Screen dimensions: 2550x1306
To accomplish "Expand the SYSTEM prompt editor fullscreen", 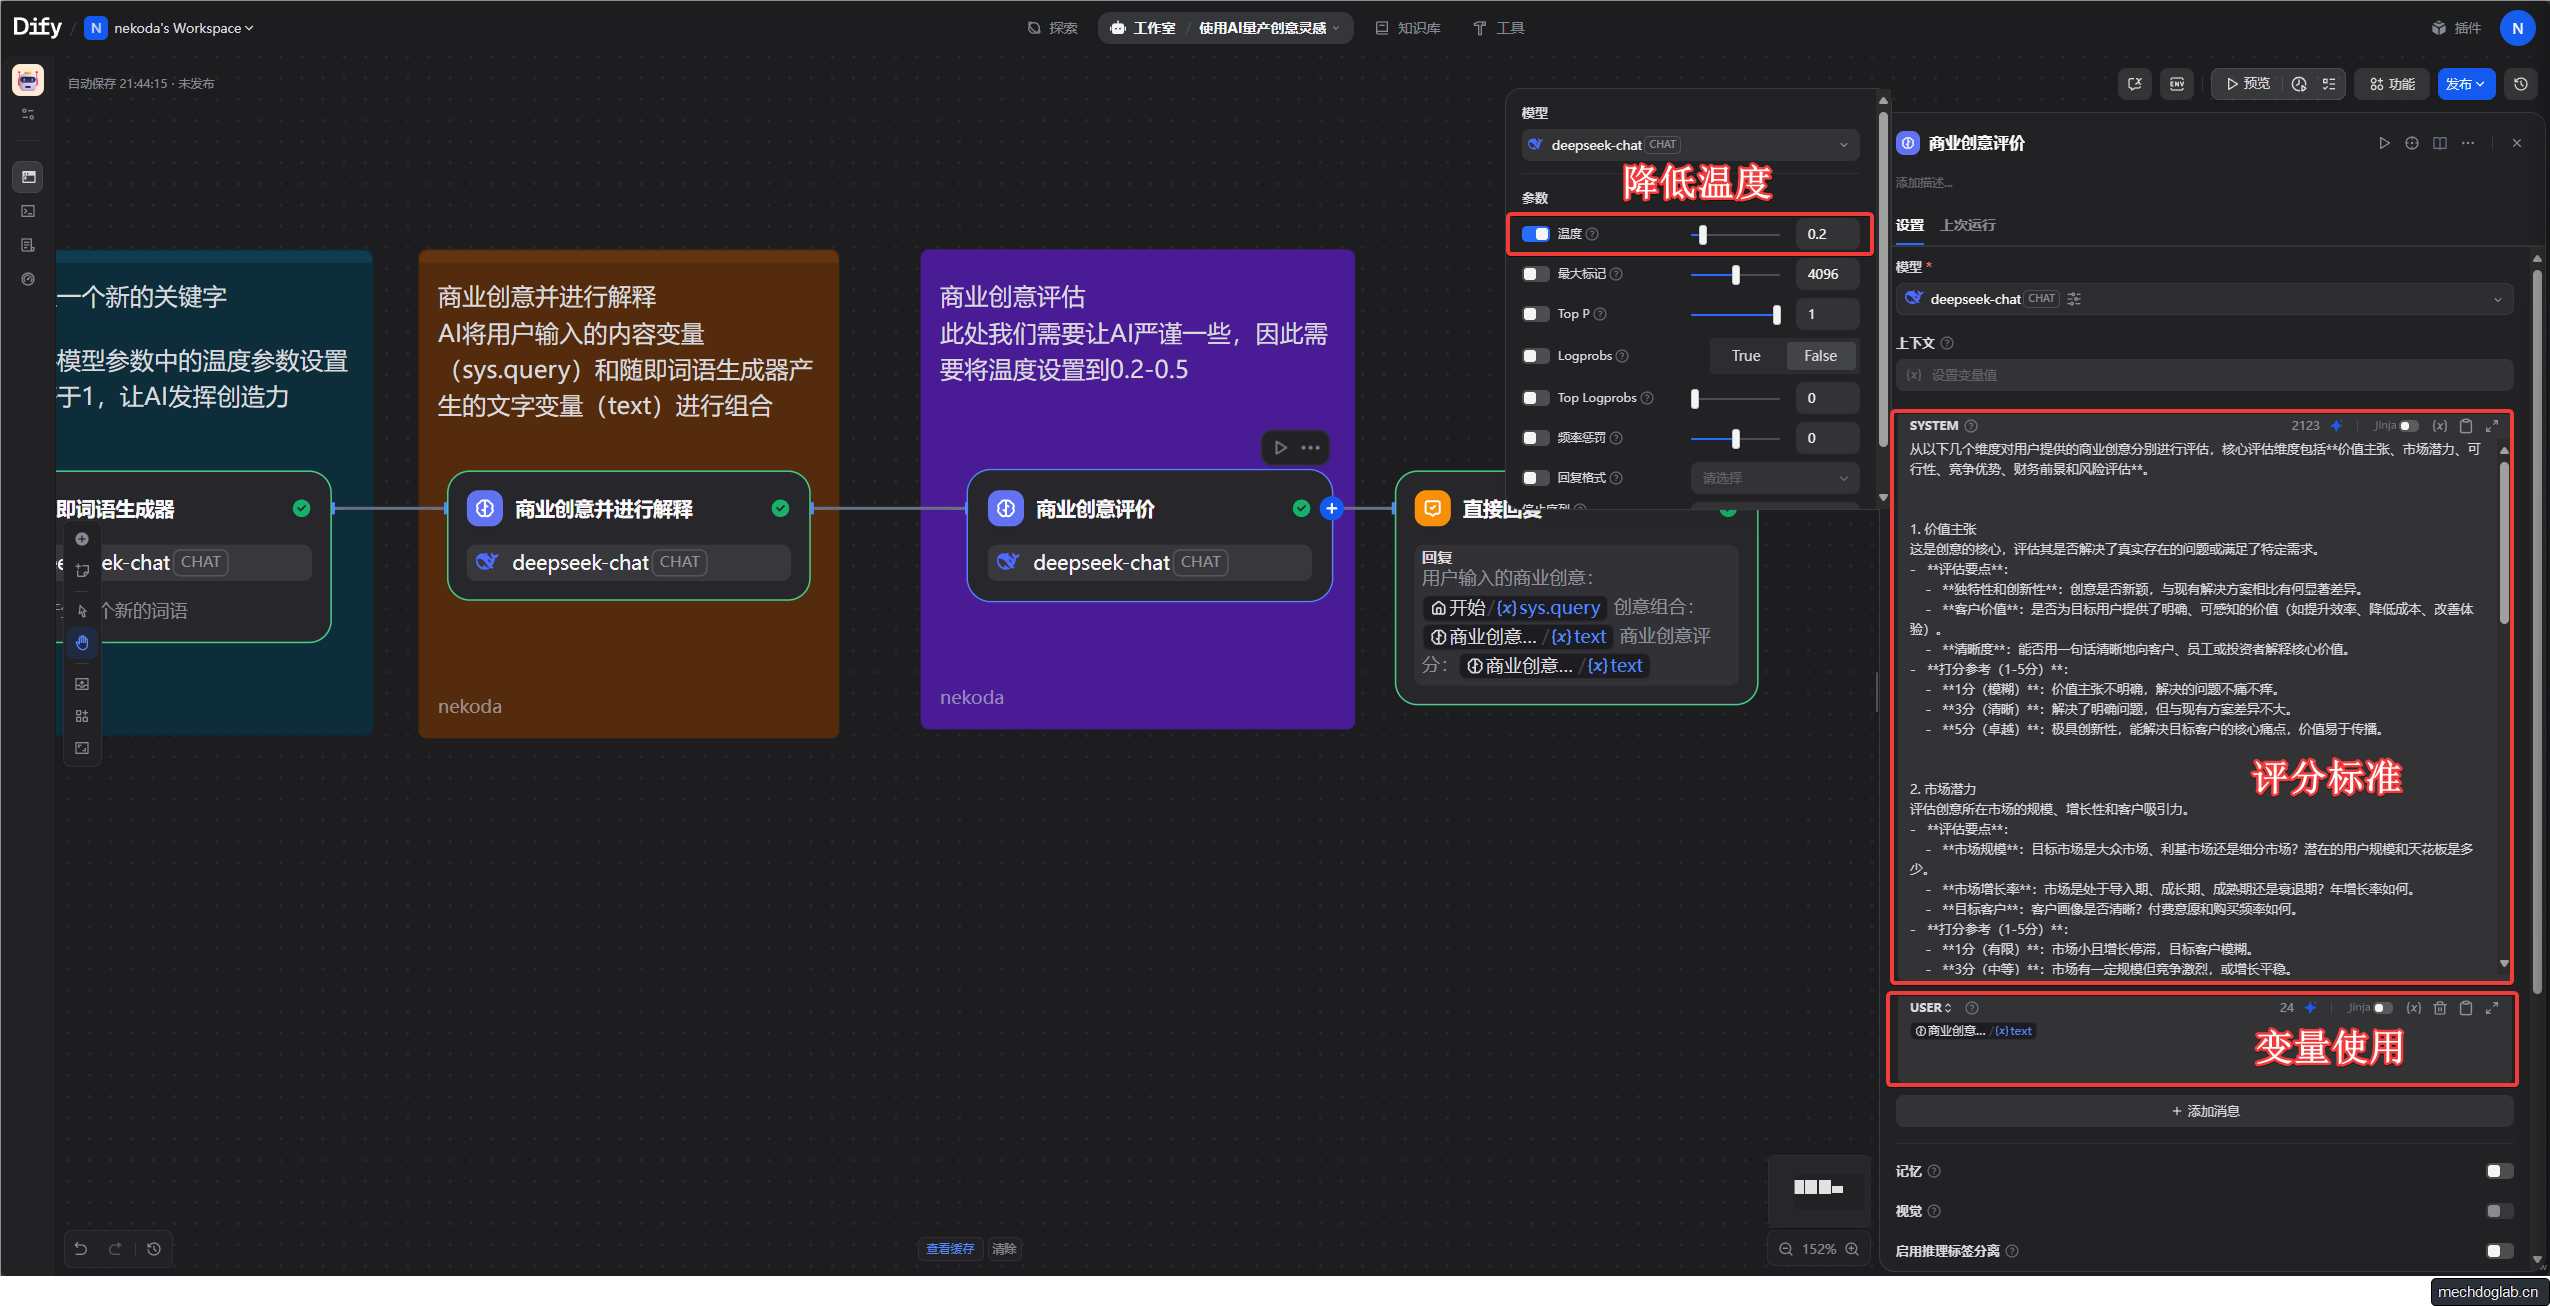I will pyautogui.click(x=2492, y=426).
